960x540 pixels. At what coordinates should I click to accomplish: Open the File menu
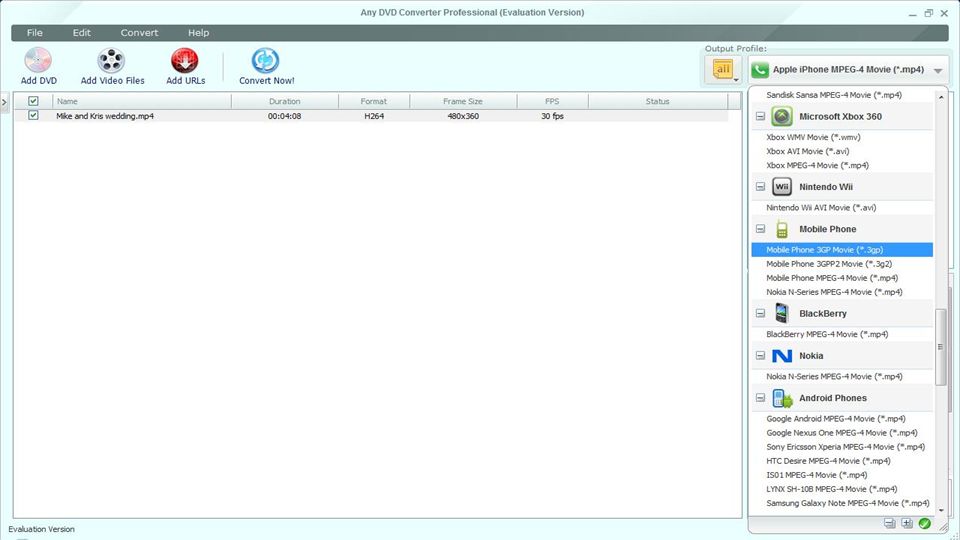(x=34, y=33)
